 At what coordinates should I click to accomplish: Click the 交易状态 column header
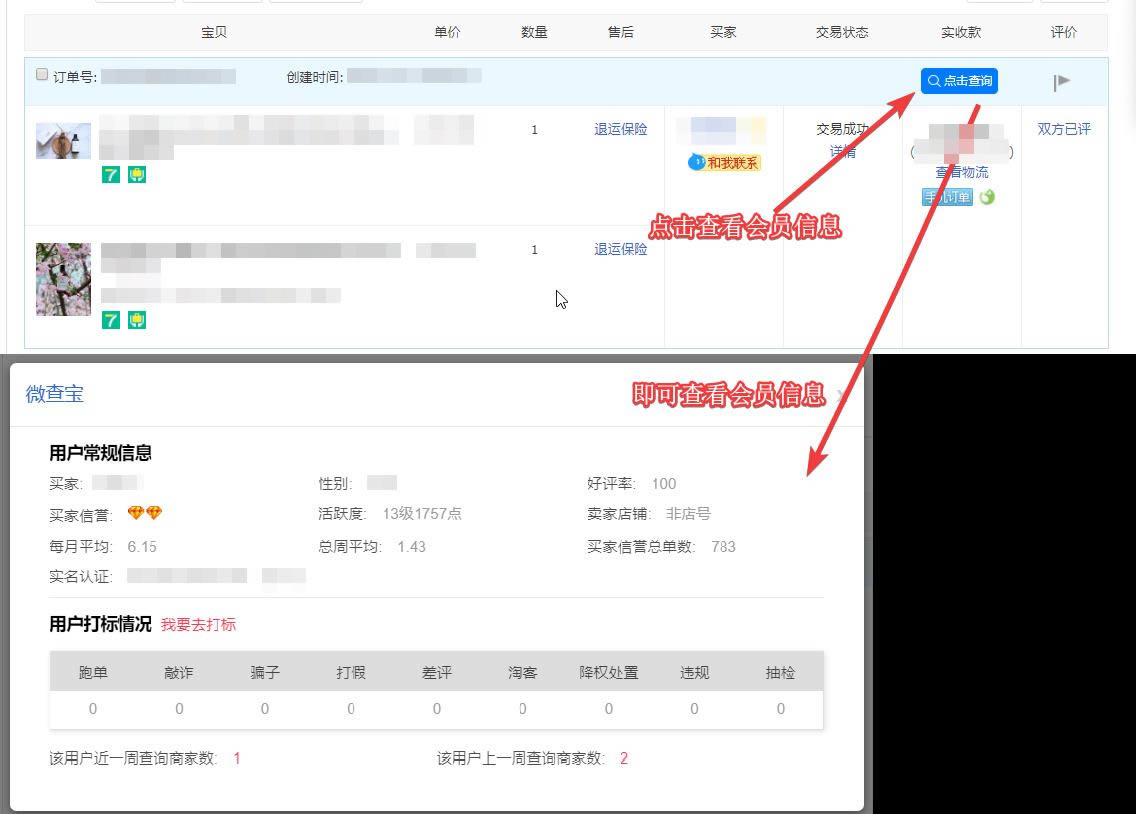coord(842,32)
